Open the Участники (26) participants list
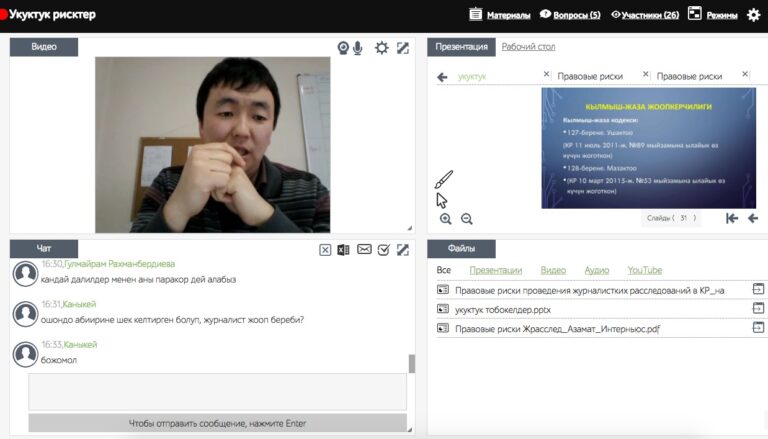768x439 pixels. tap(644, 15)
